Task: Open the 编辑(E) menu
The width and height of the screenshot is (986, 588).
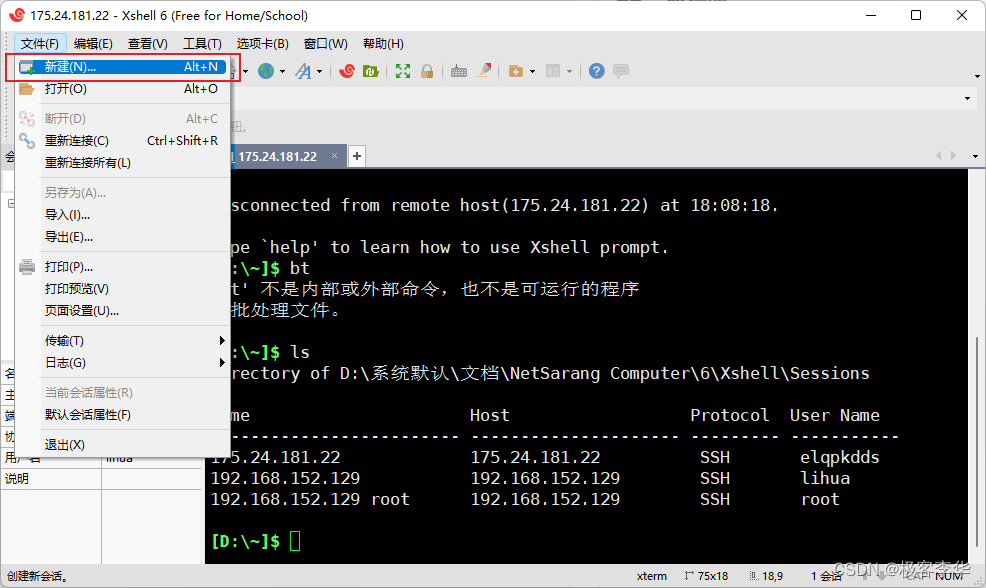Action: click(93, 43)
